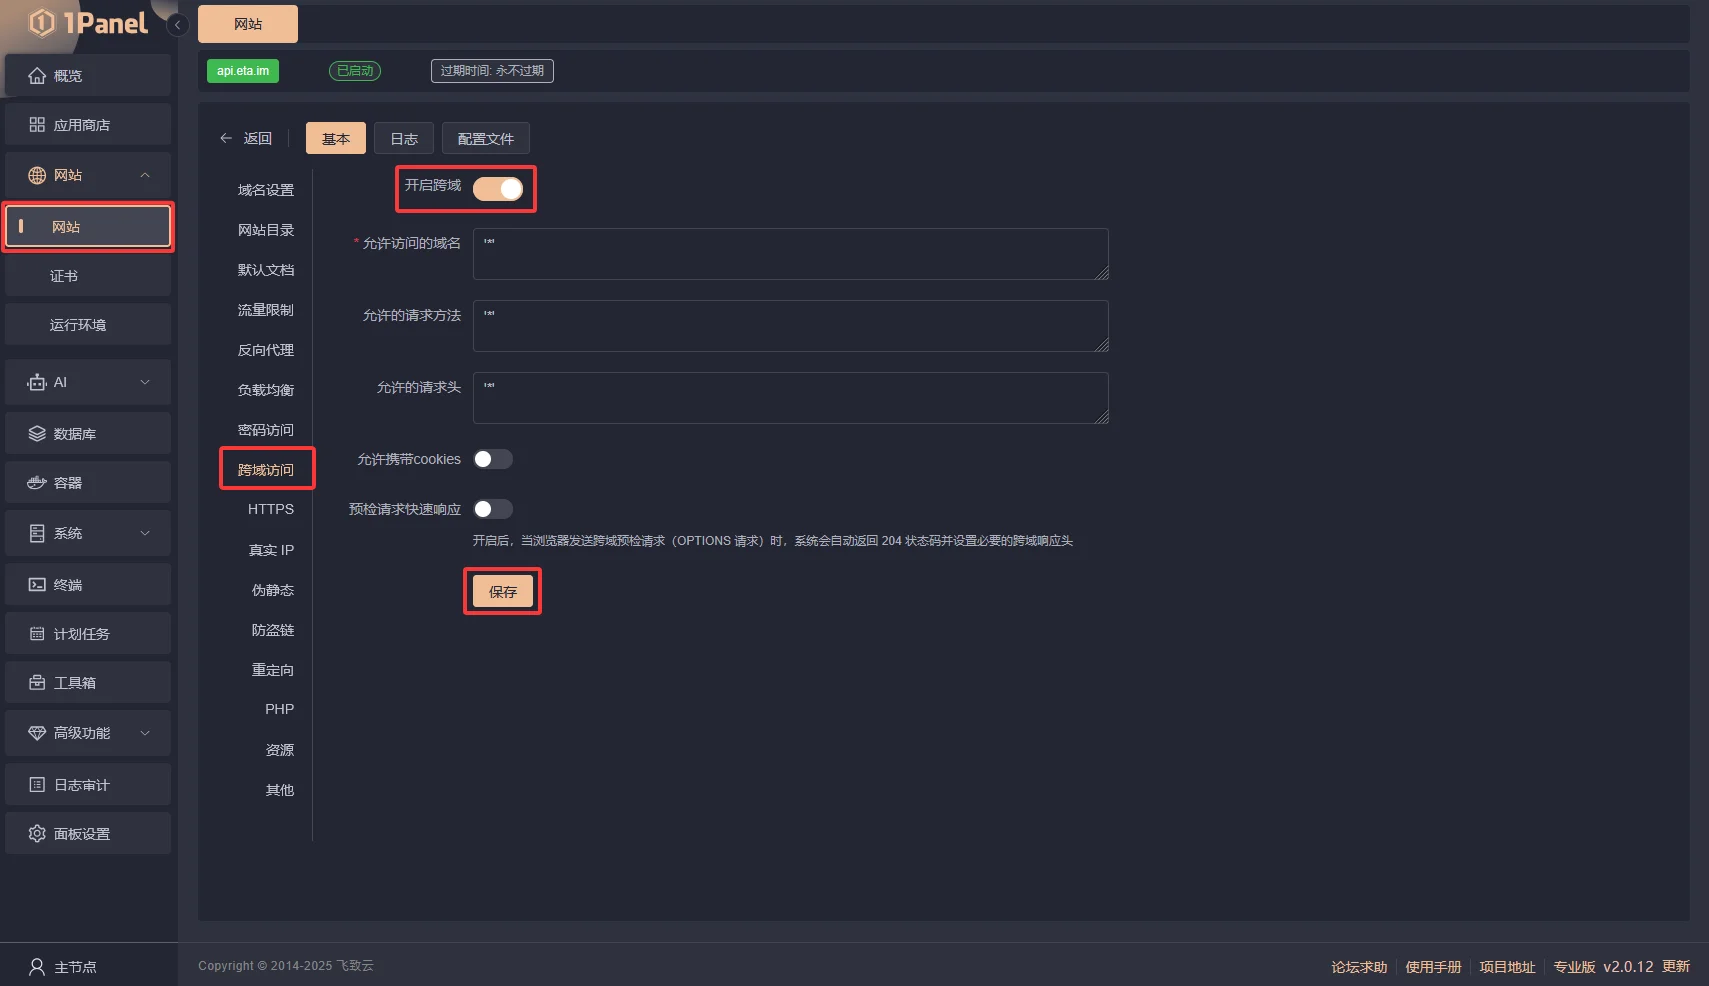Open 计划任务 calendar icon
Image resolution: width=1709 pixels, height=986 pixels.
(x=37, y=634)
